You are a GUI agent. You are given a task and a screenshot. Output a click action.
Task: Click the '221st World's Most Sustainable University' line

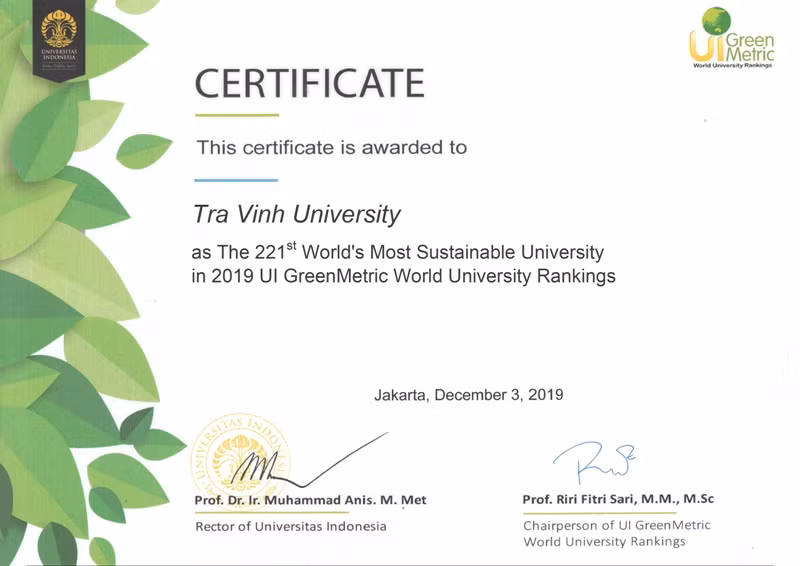pos(397,252)
